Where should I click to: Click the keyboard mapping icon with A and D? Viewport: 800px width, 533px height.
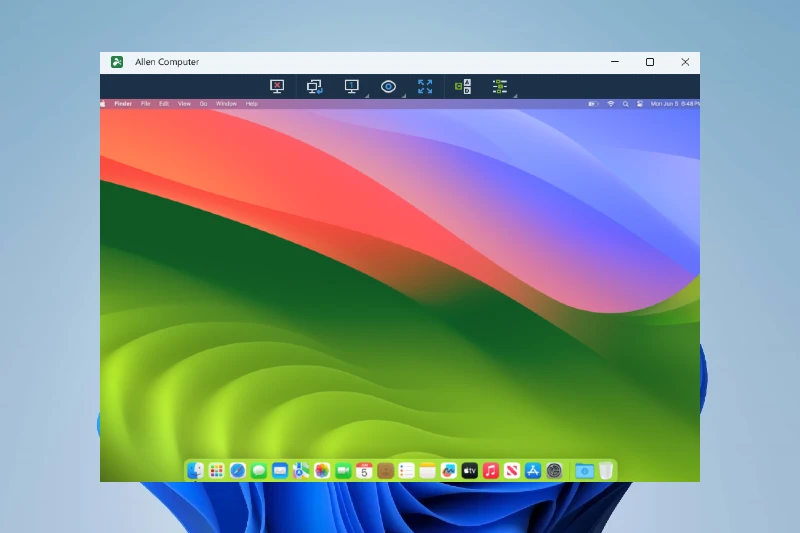point(463,86)
